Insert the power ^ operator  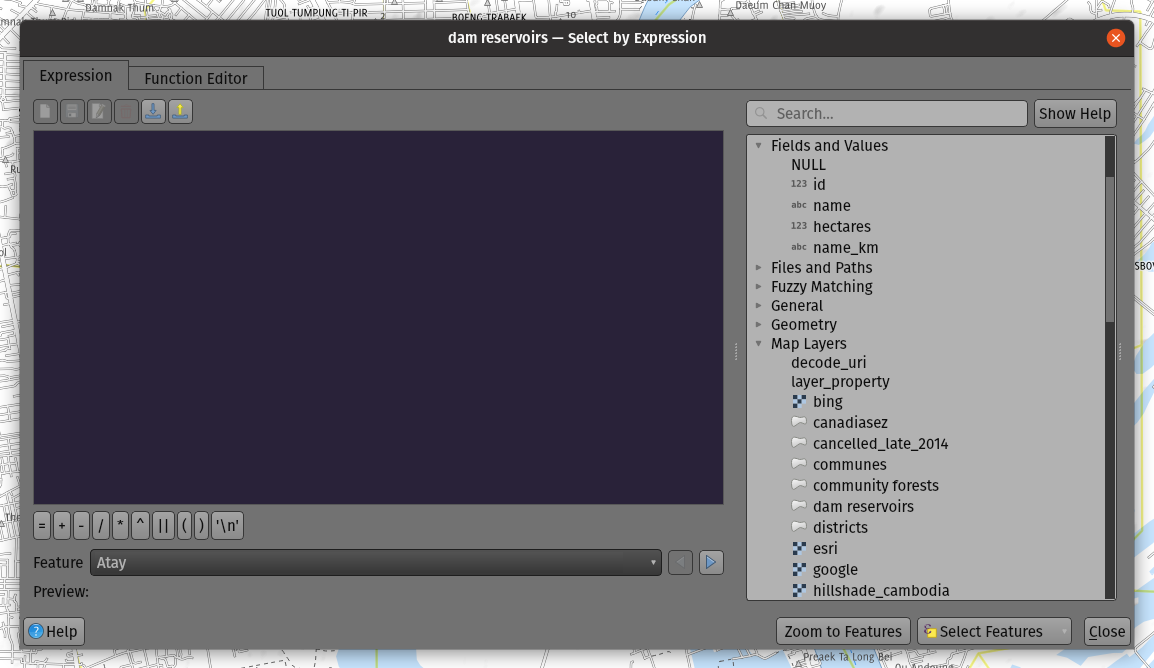[x=140, y=526]
